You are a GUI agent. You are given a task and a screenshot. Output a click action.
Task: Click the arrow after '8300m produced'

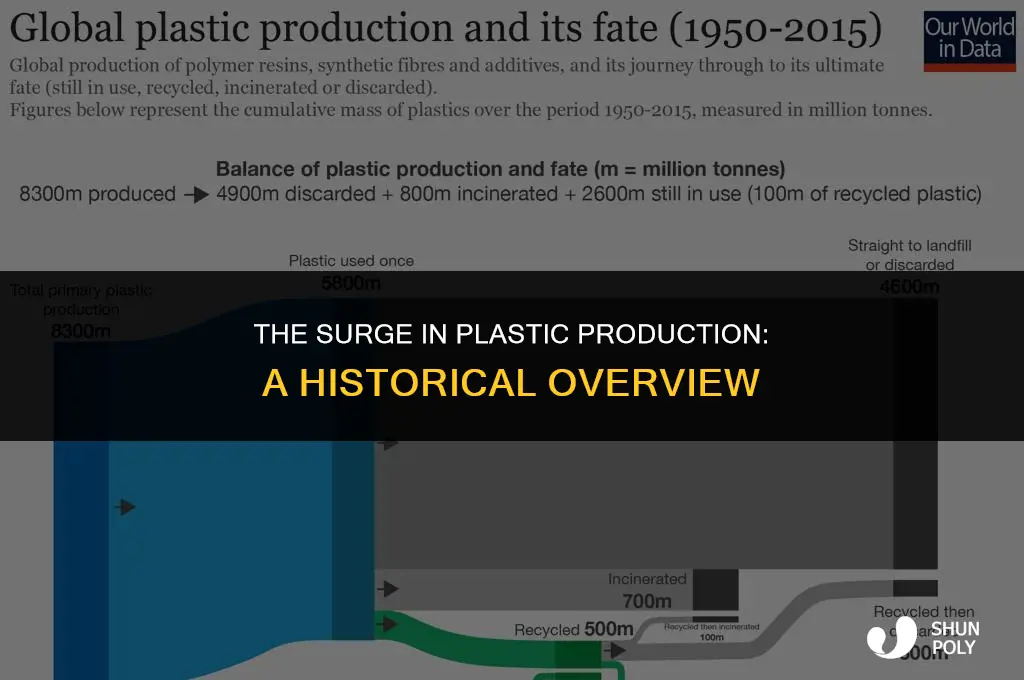(x=197, y=194)
